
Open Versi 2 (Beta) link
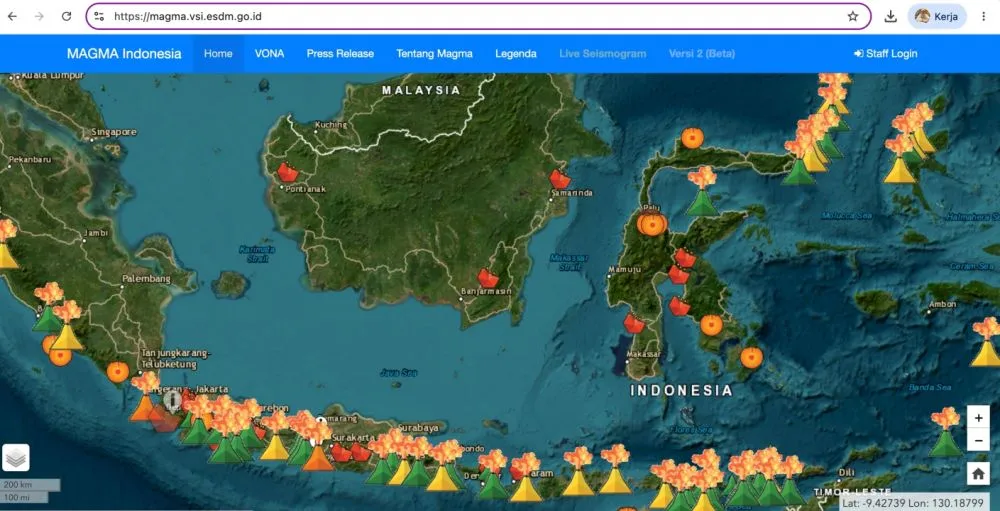(x=702, y=54)
